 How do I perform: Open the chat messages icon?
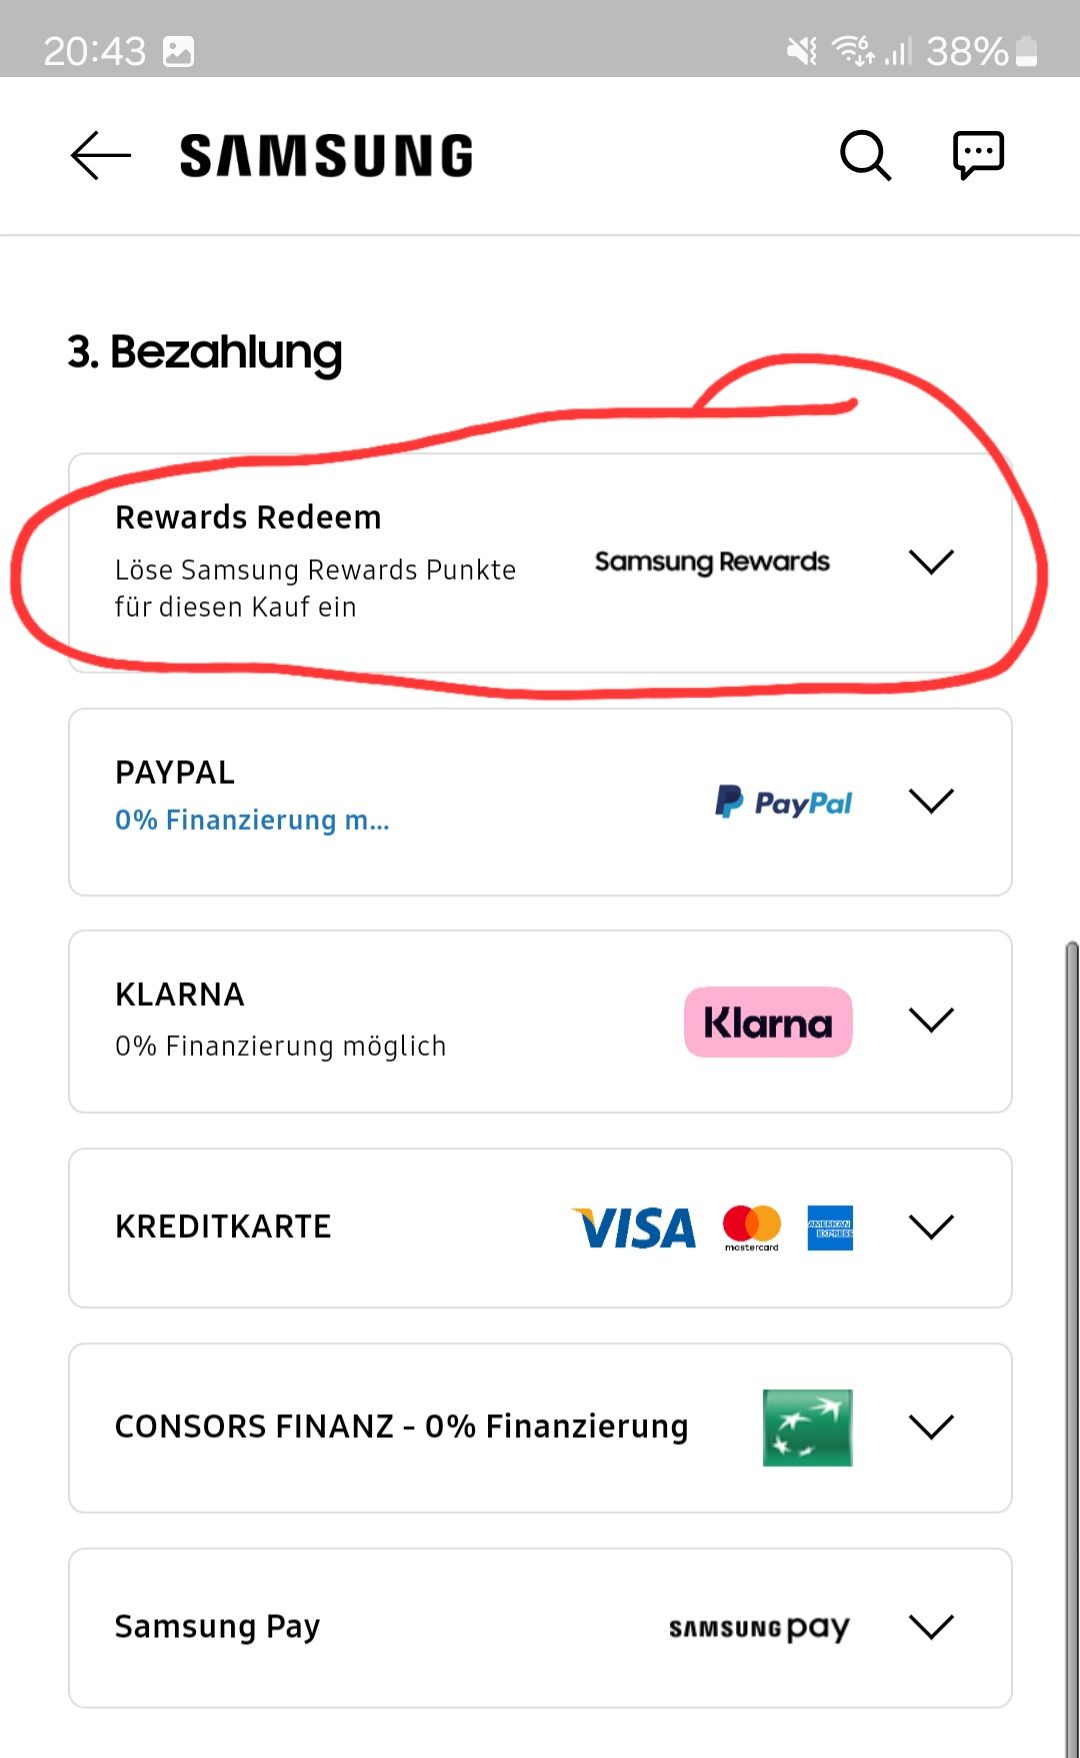tap(977, 153)
